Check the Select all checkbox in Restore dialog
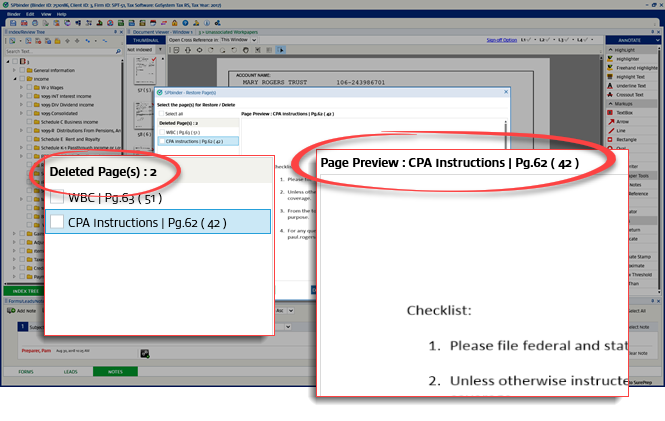The height and width of the screenshot is (421, 665). (x=161, y=114)
